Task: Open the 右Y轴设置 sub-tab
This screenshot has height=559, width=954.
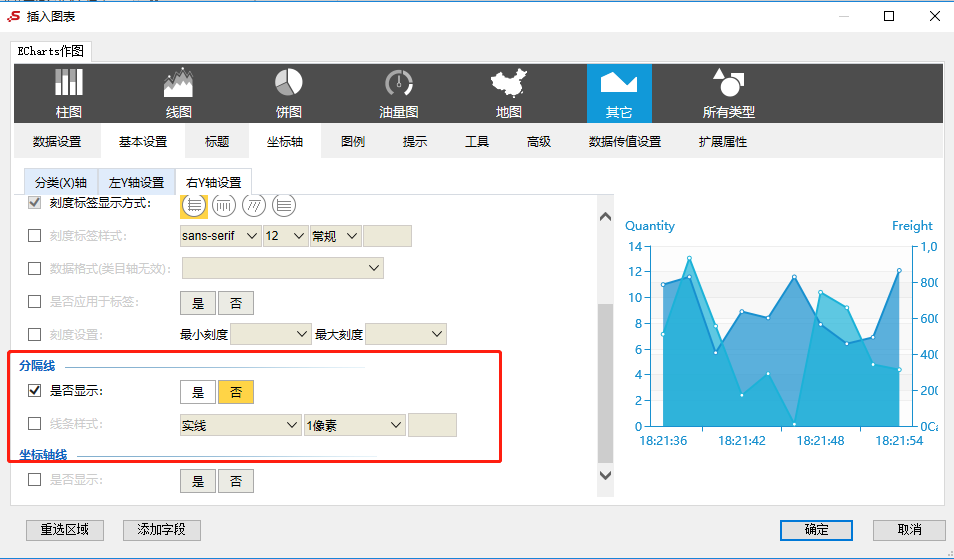Action: click(x=214, y=182)
